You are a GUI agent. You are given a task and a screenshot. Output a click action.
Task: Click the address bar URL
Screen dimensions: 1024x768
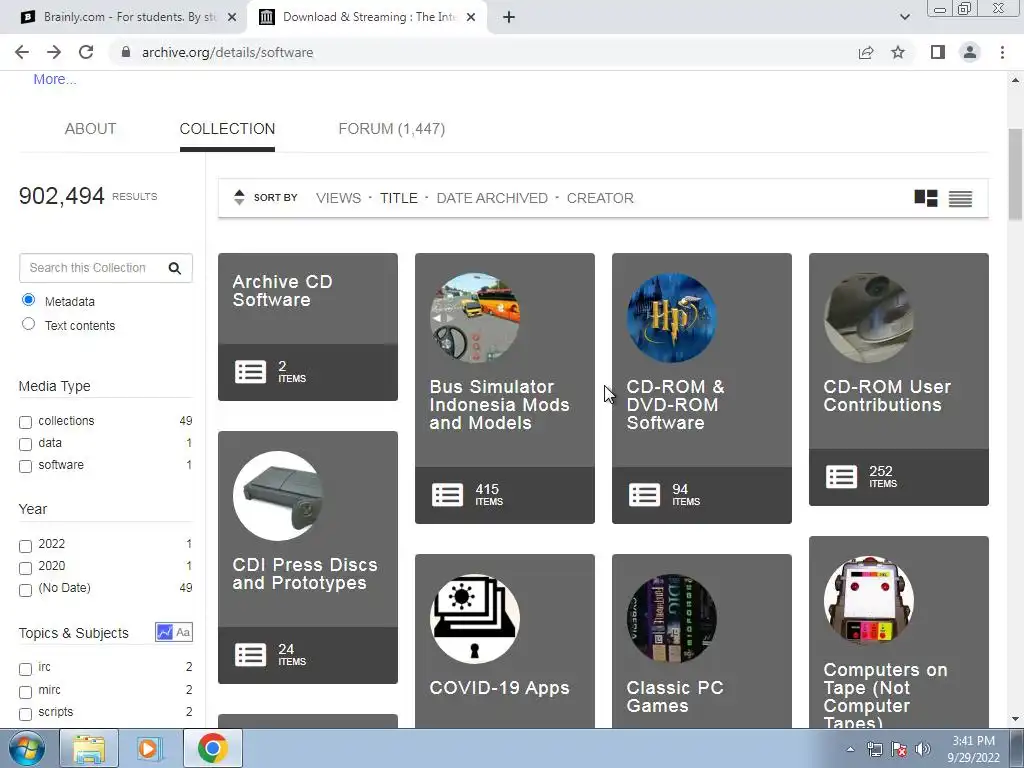pyautogui.click(x=227, y=52)
